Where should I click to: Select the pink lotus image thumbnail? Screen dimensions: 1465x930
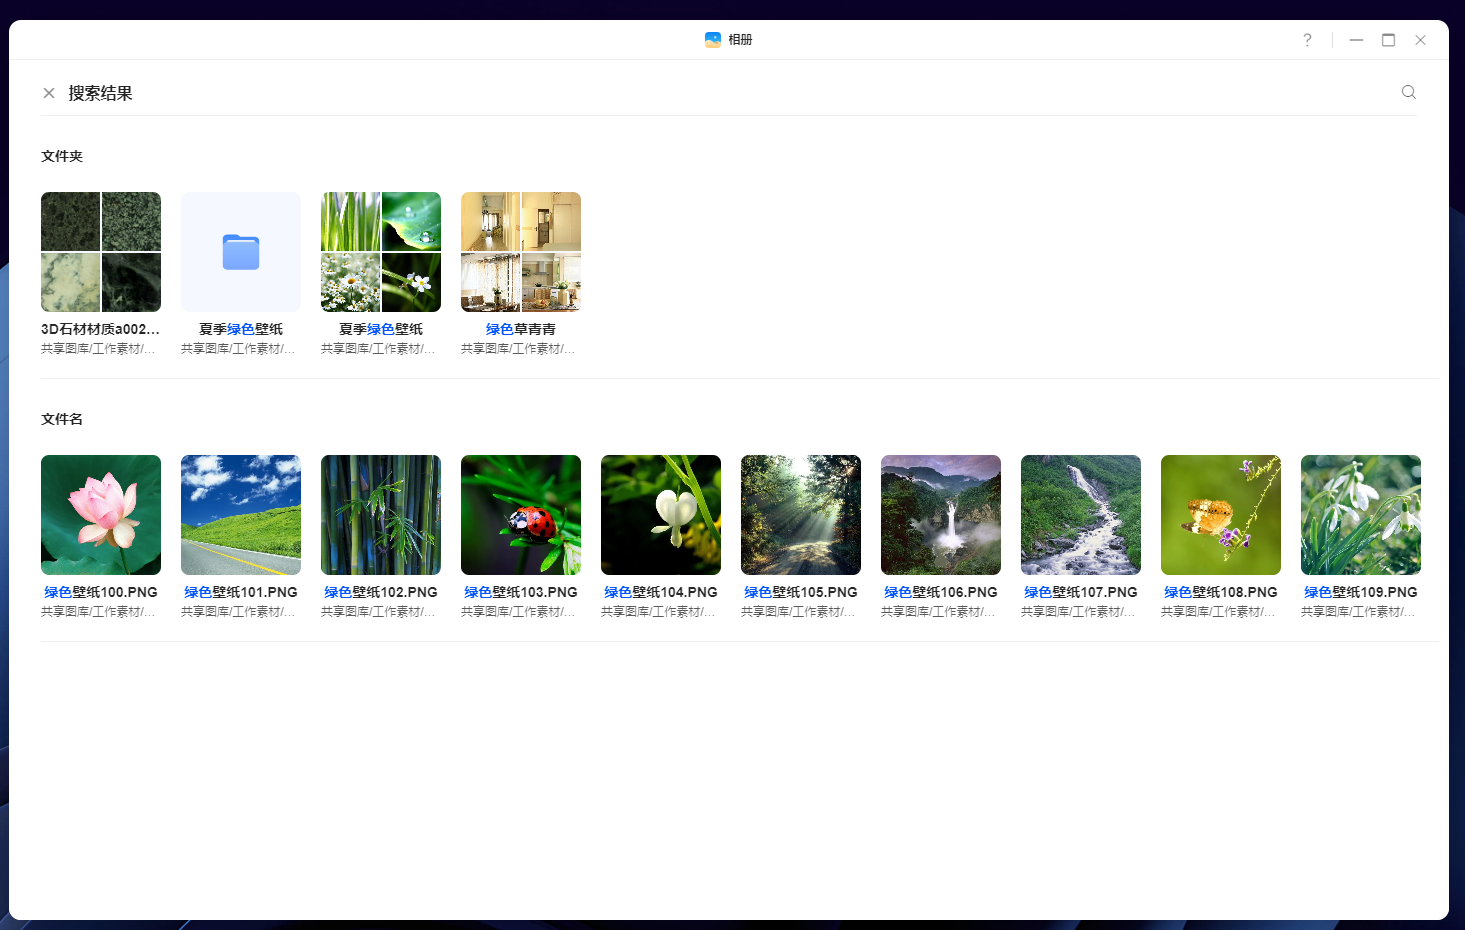[x=101, y=515]
